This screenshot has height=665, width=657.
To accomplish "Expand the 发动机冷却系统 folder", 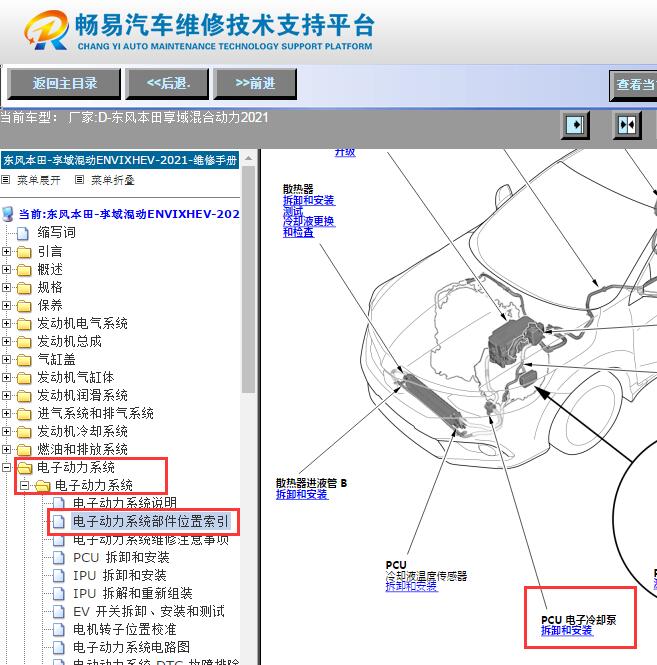I will 6,431.
